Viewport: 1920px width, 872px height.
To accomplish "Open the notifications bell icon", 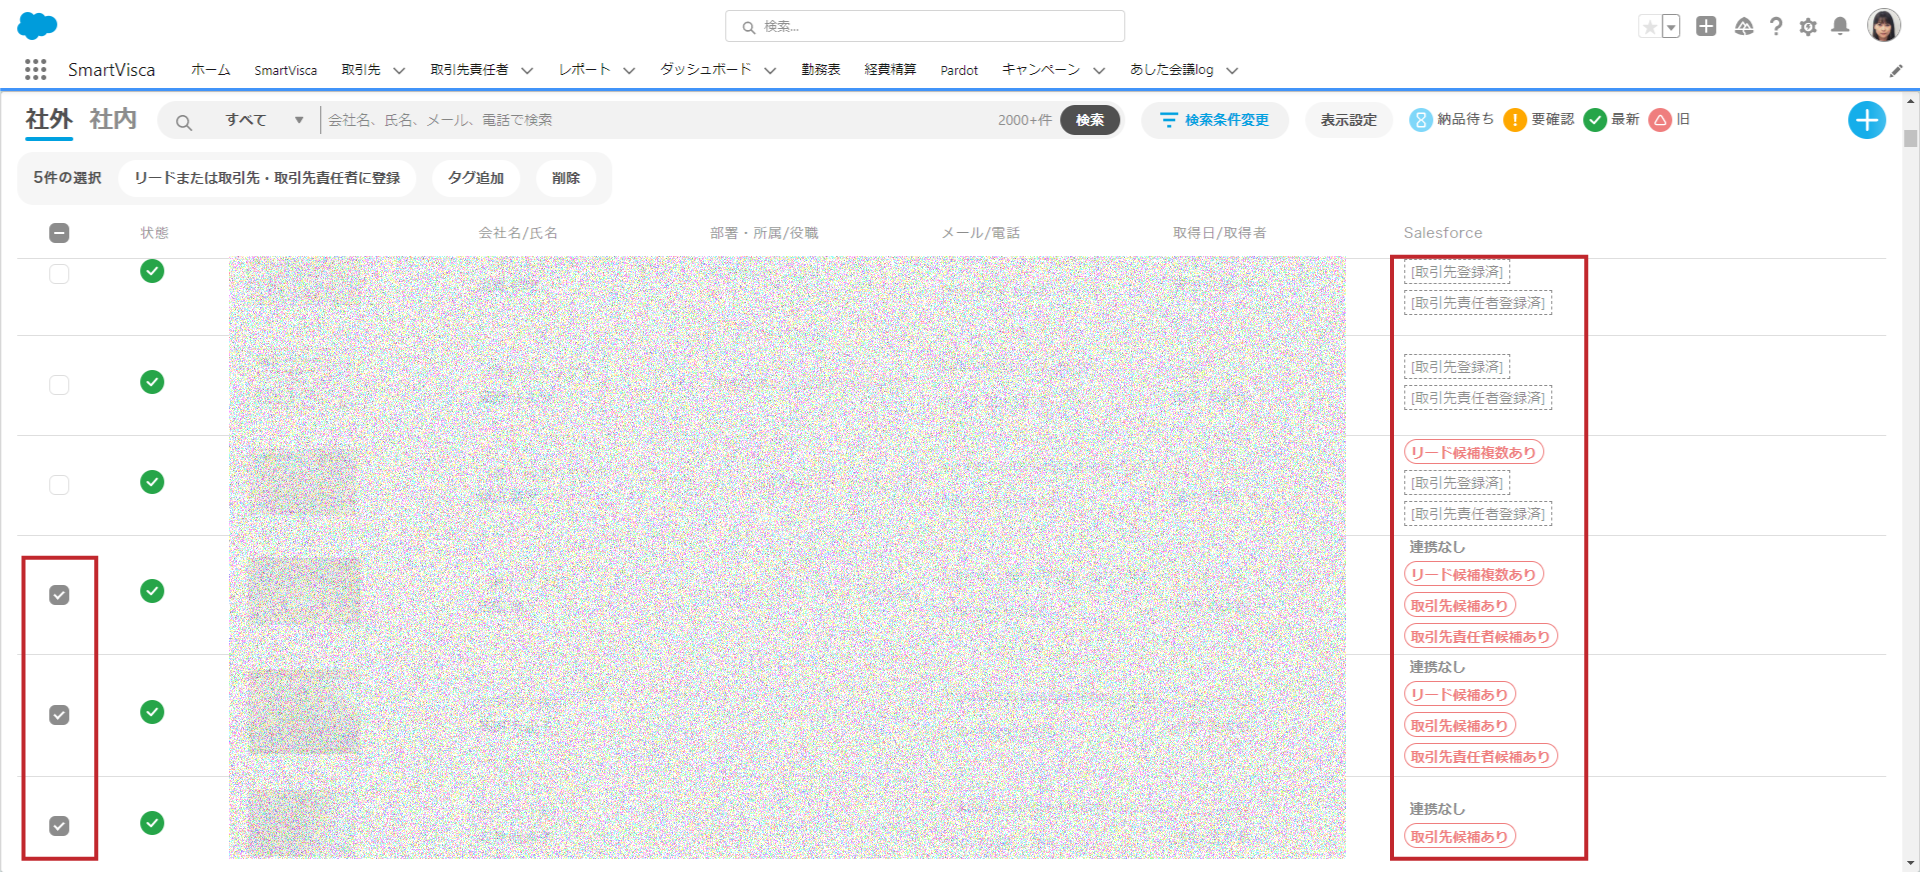I will (1840, 27).
